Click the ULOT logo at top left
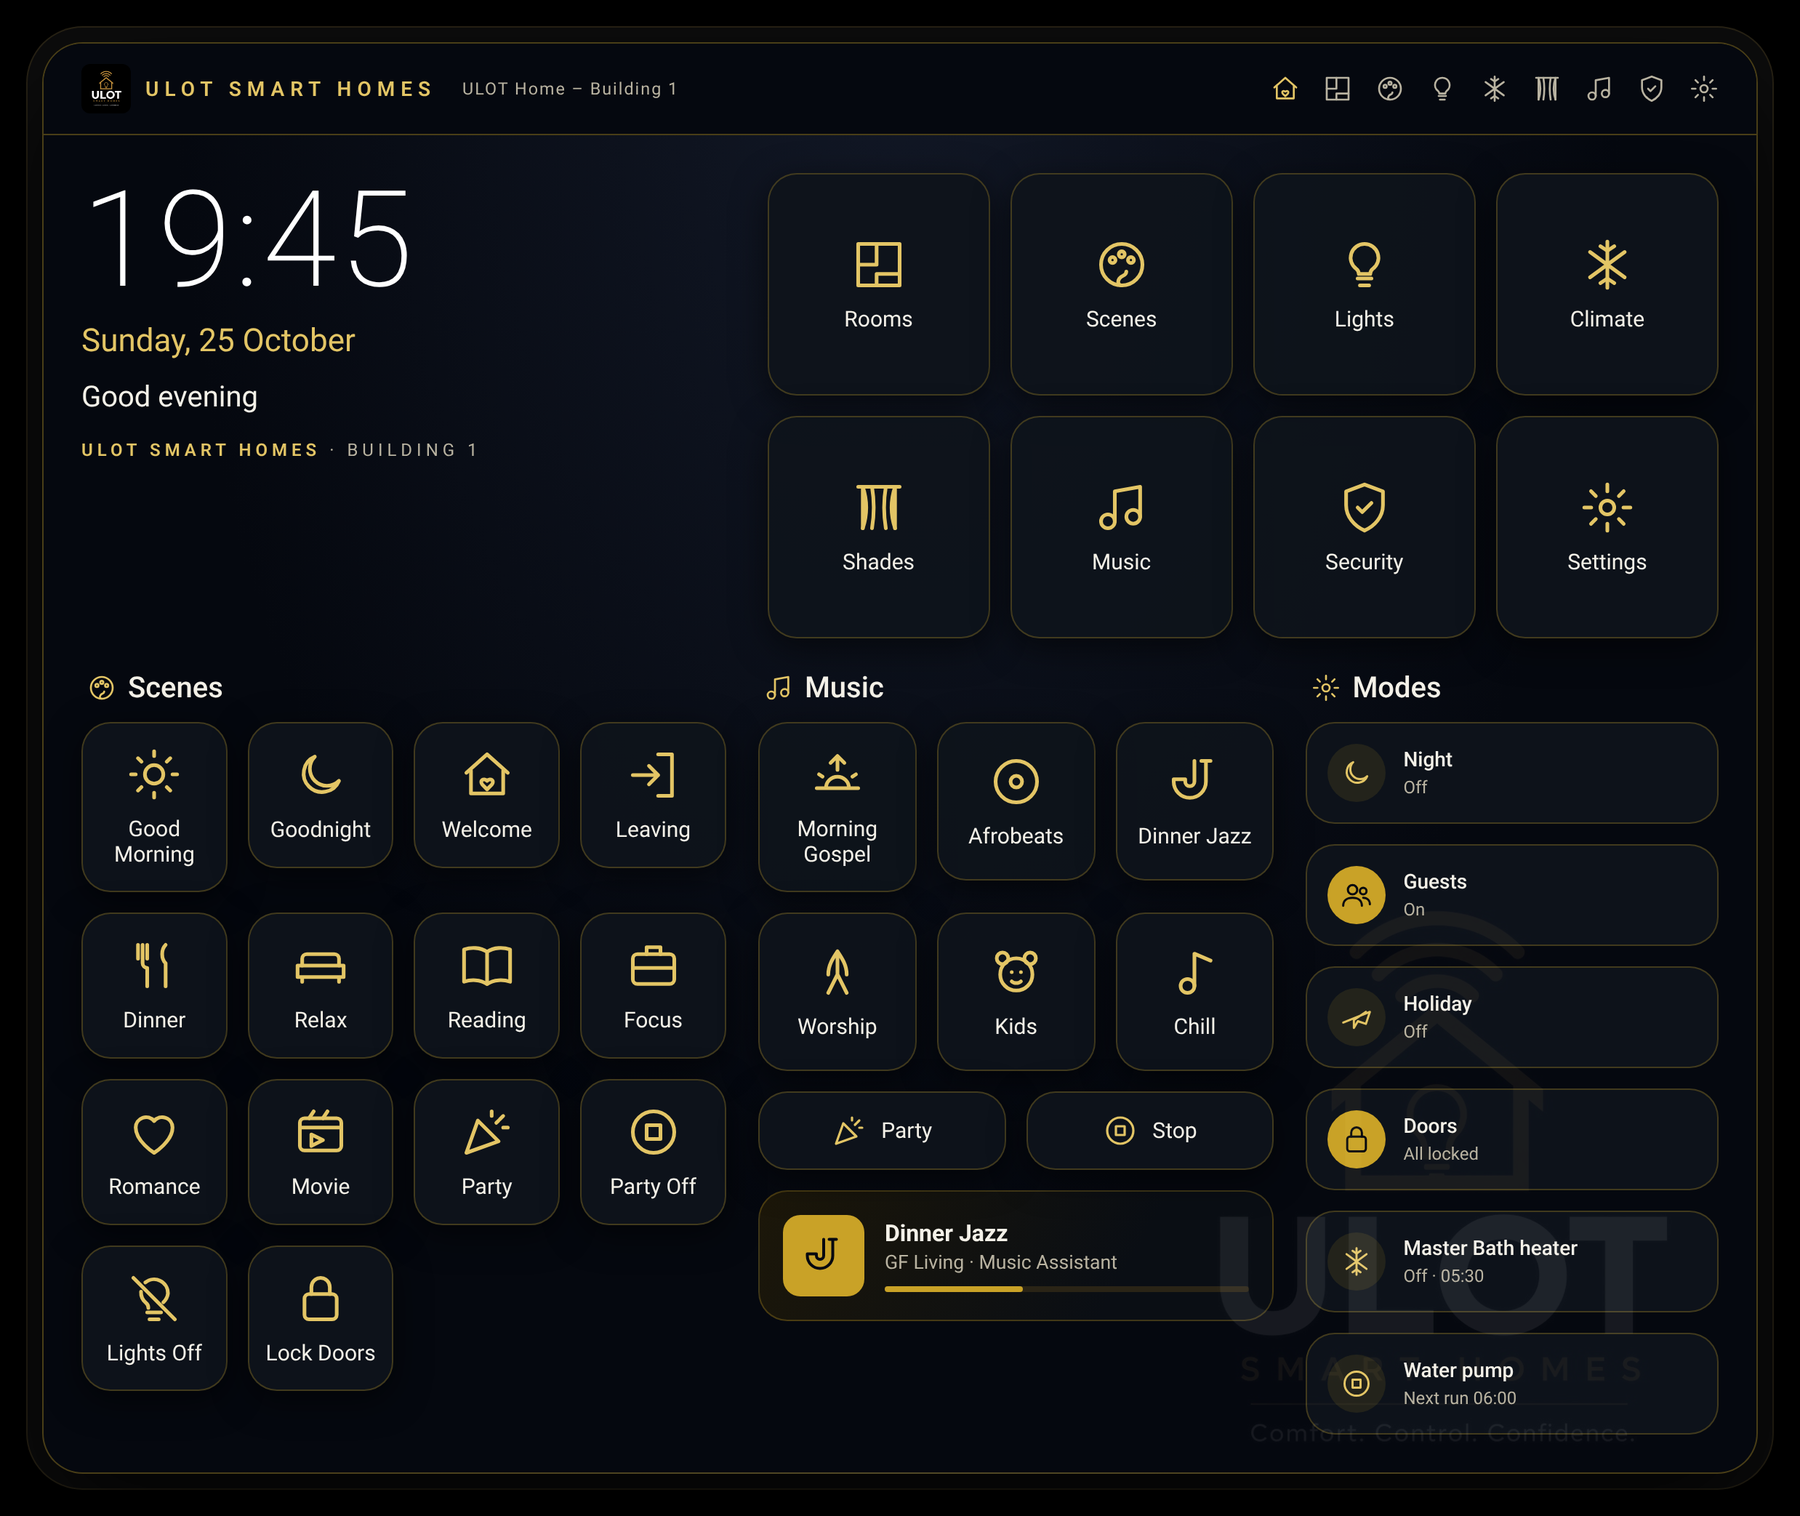The height and width of the screenshot is (1516, 1800). (x=106, y=89)
